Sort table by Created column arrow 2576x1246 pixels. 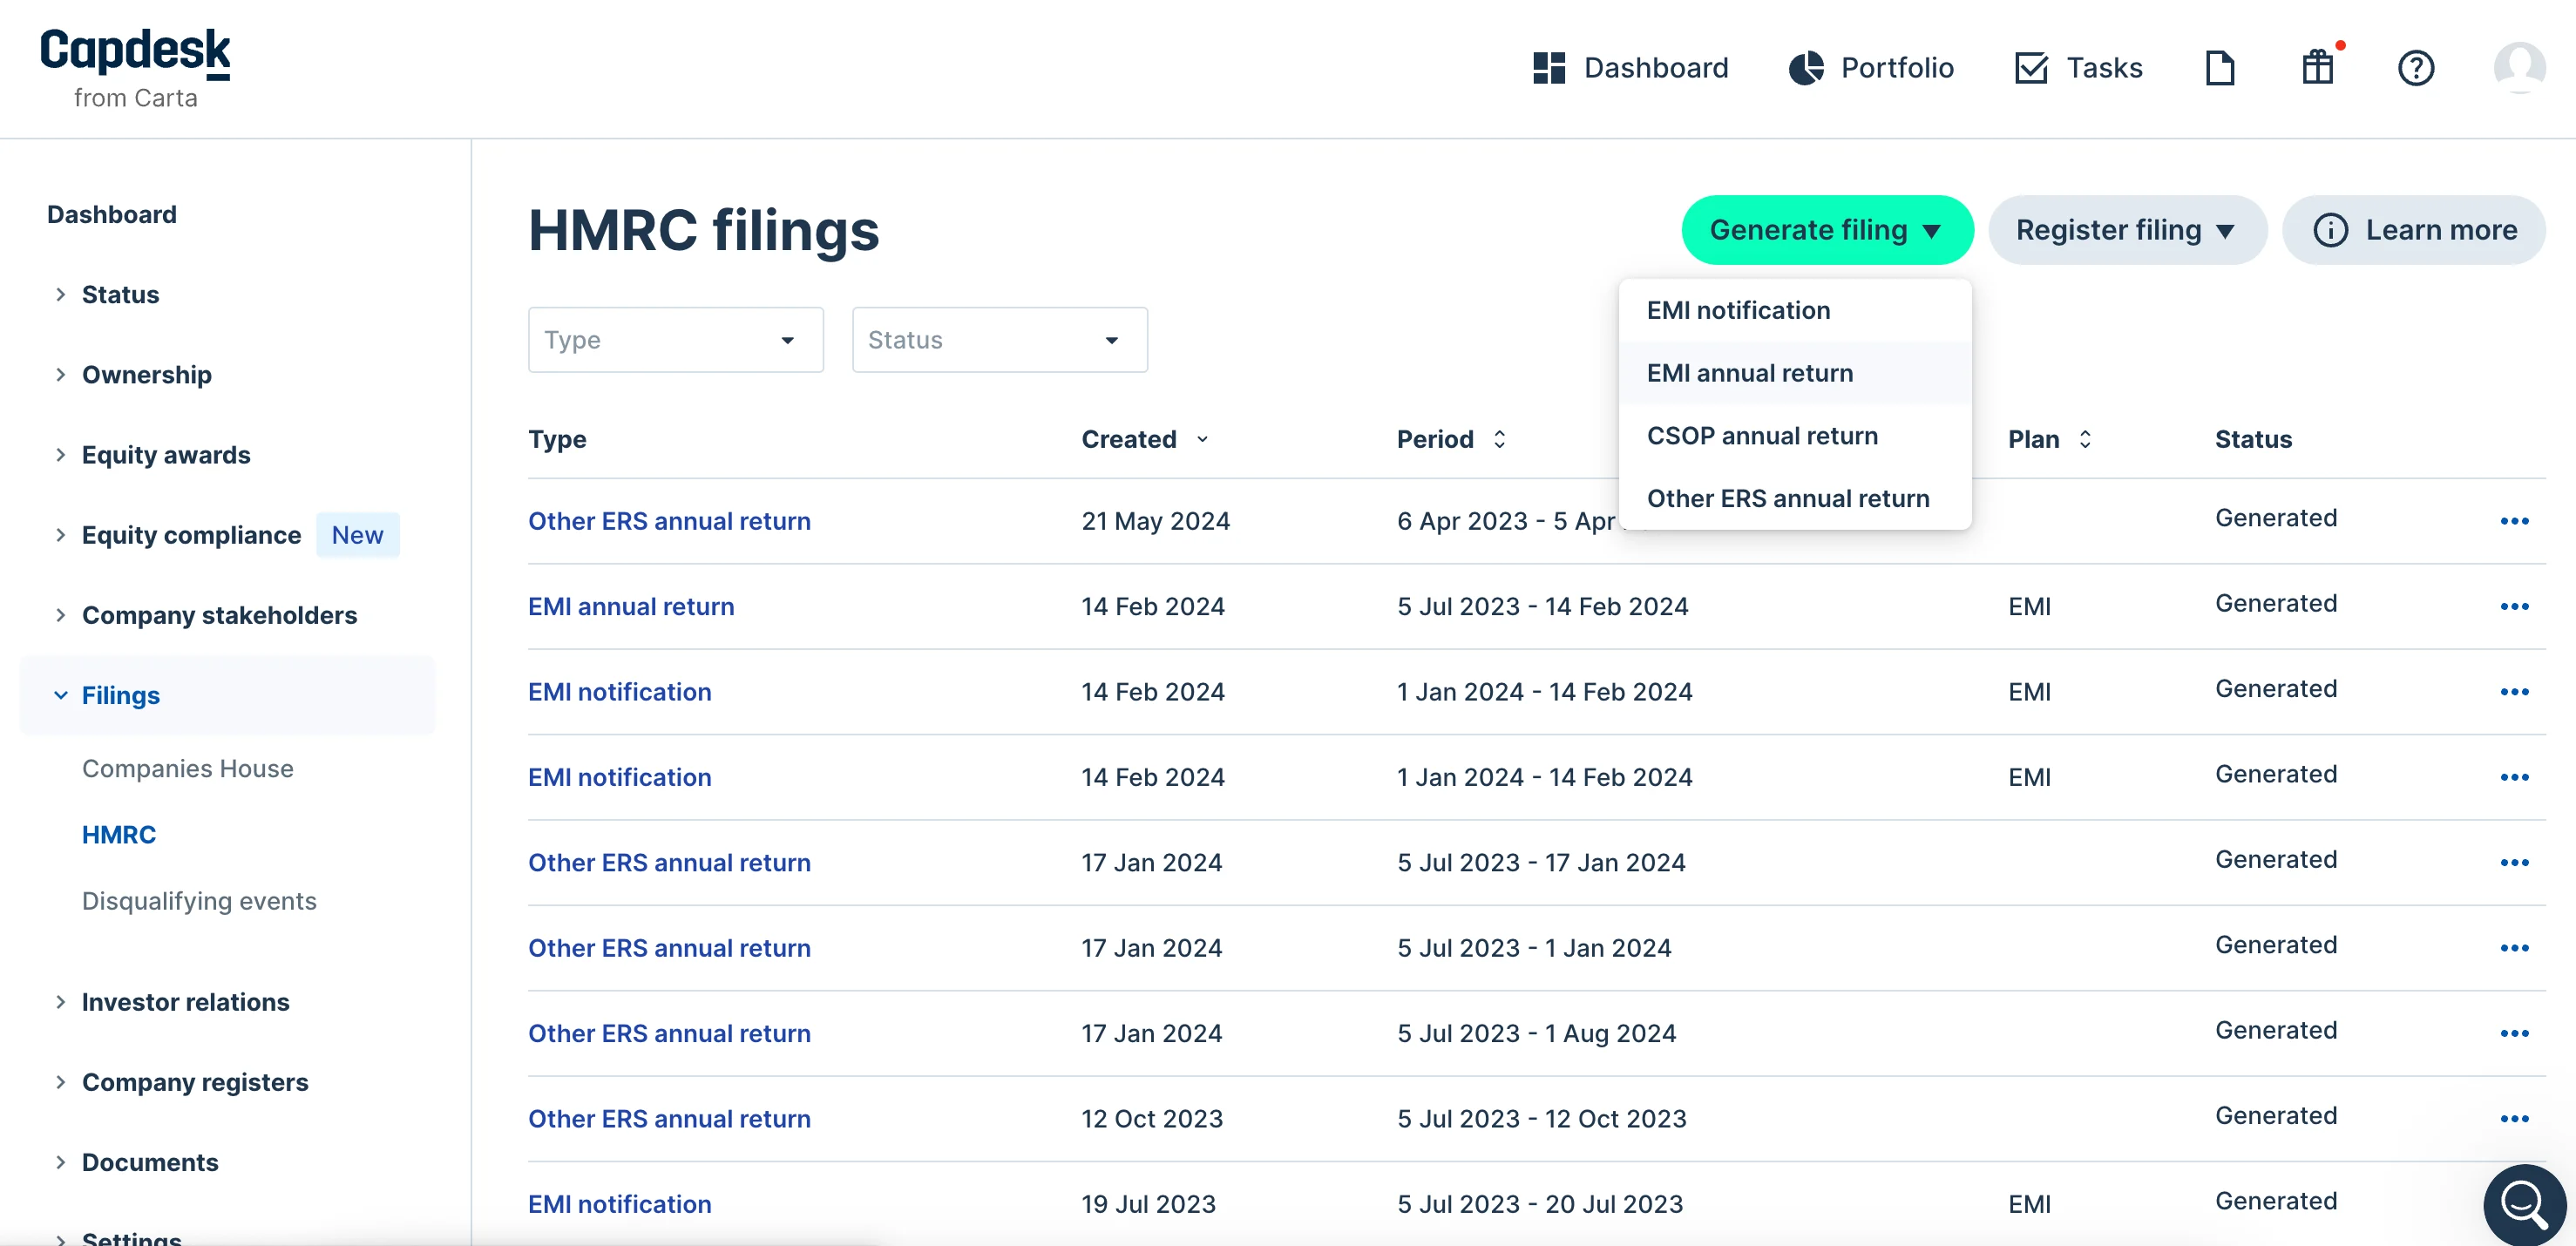(x=1202, y=439)
